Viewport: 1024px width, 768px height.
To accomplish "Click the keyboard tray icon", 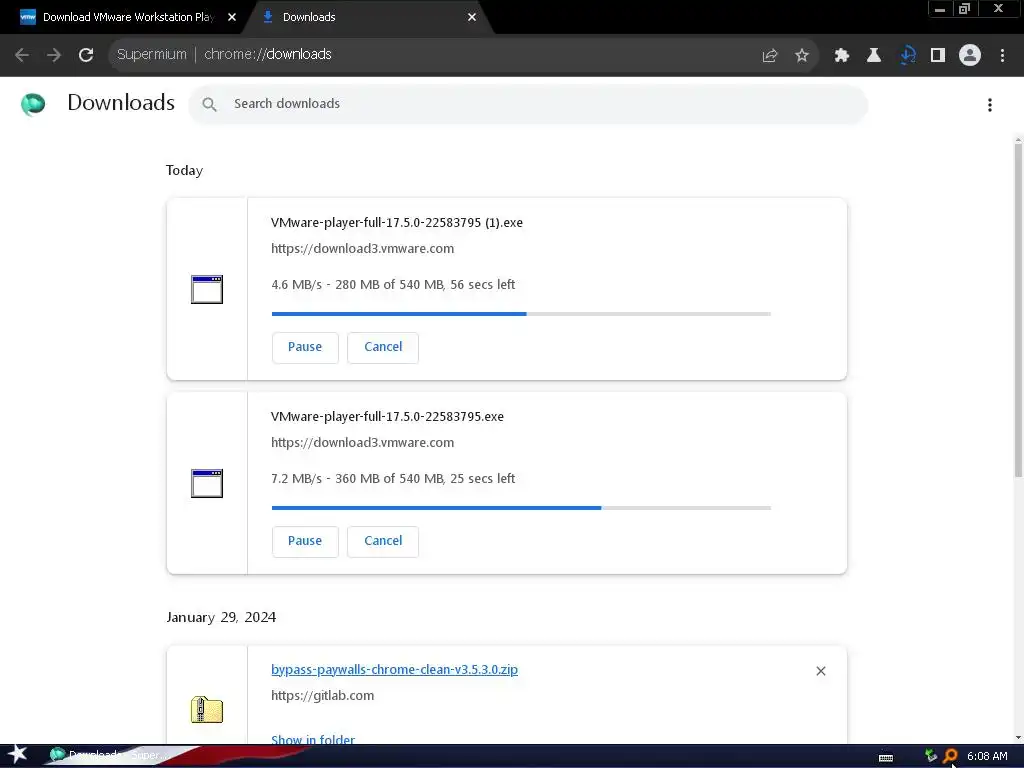I will [886, 757].
